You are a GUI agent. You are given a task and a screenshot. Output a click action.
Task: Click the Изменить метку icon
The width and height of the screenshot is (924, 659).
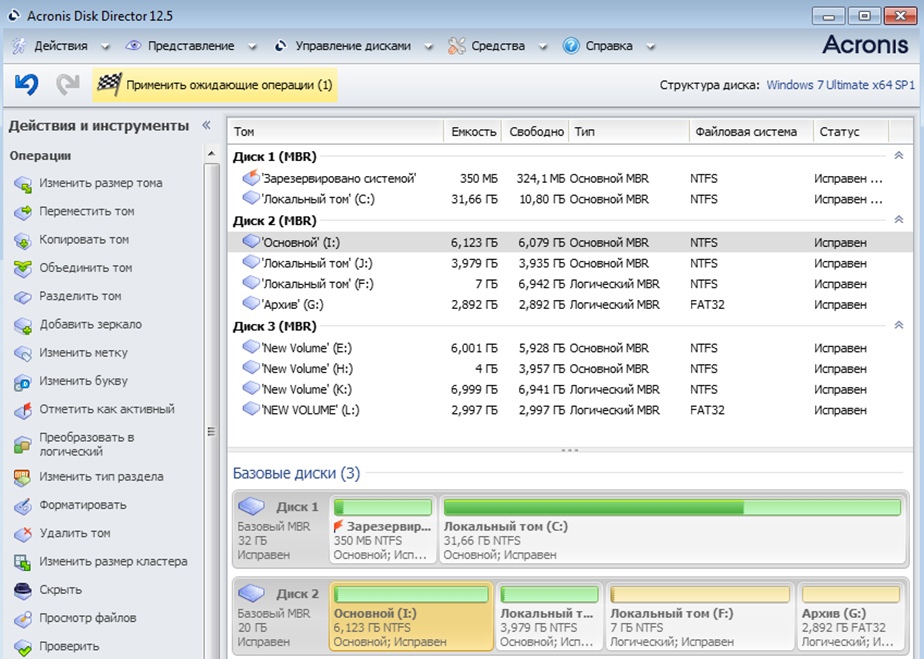tap(22, 354)
